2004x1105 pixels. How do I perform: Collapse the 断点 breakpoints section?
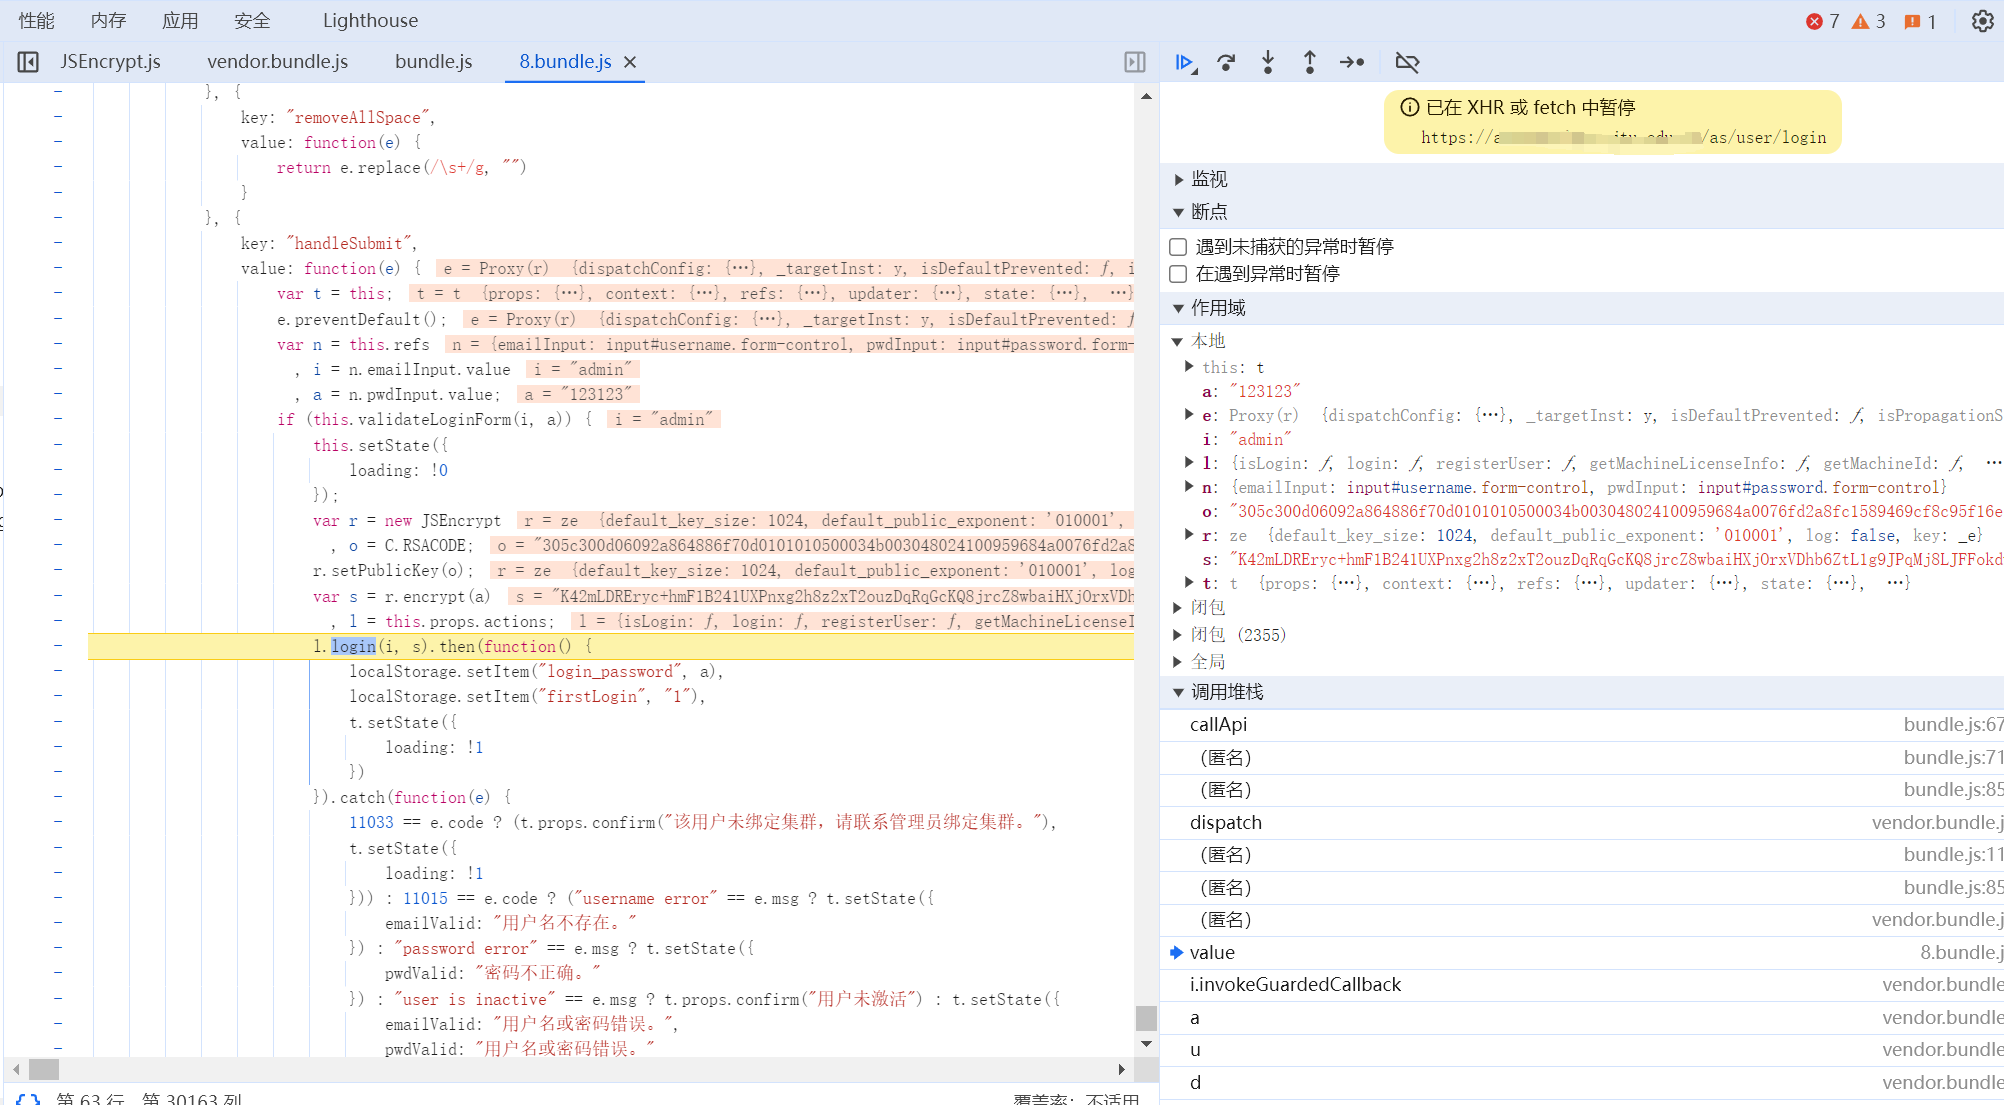pos(1208,212)
